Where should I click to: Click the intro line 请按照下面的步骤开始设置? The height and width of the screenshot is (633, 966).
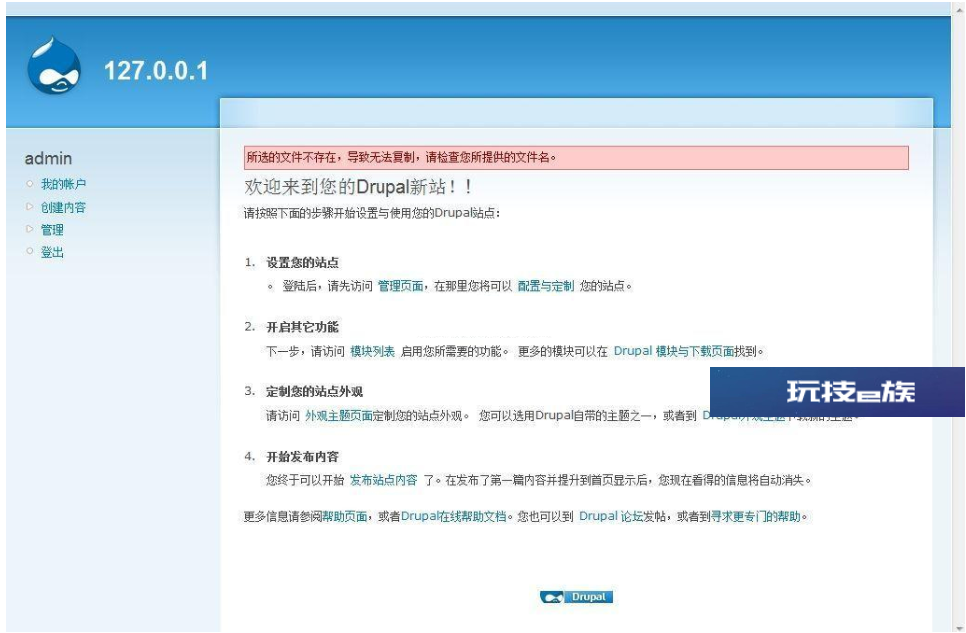[x=372, y=213]
